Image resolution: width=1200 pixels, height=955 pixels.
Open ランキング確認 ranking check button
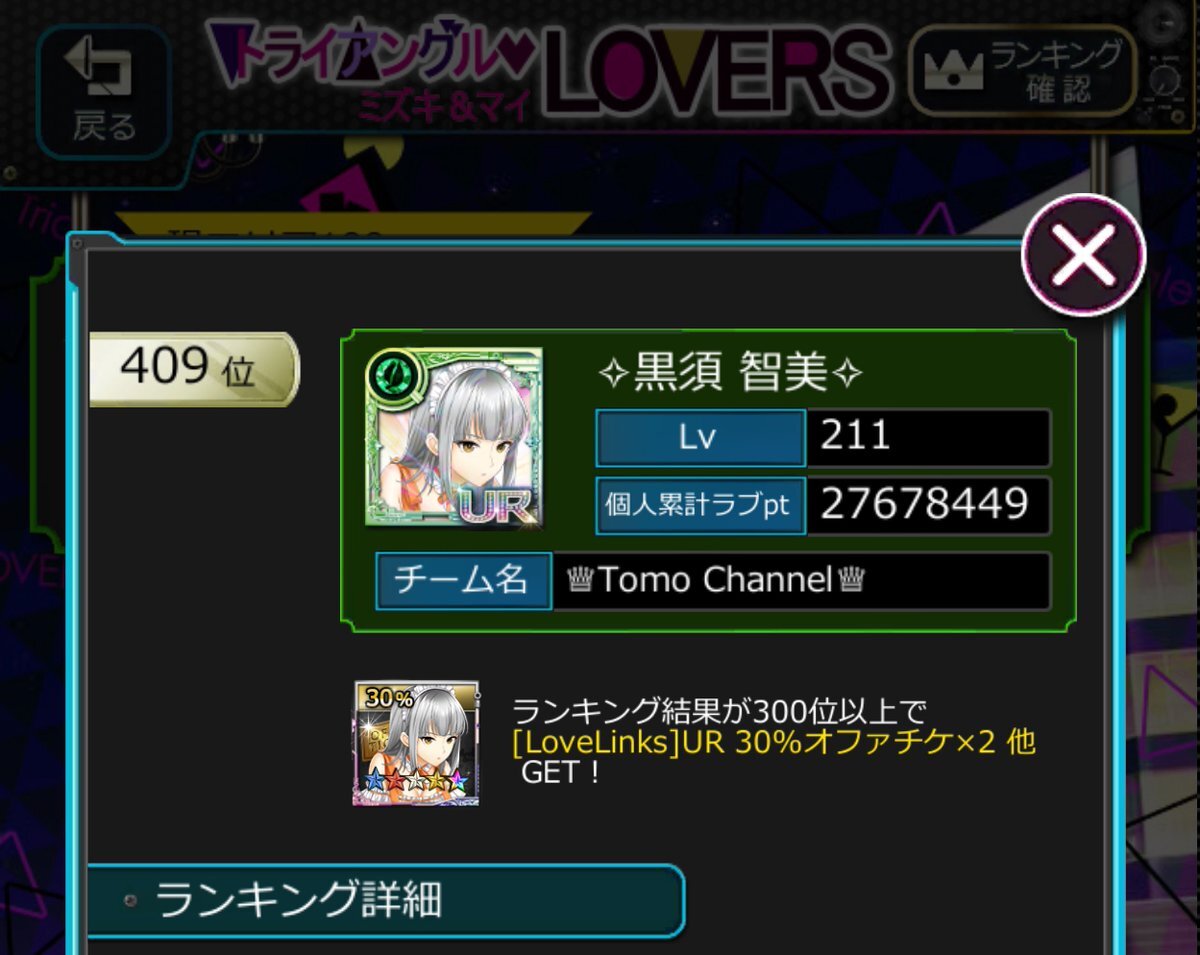tap(1022, 71)
